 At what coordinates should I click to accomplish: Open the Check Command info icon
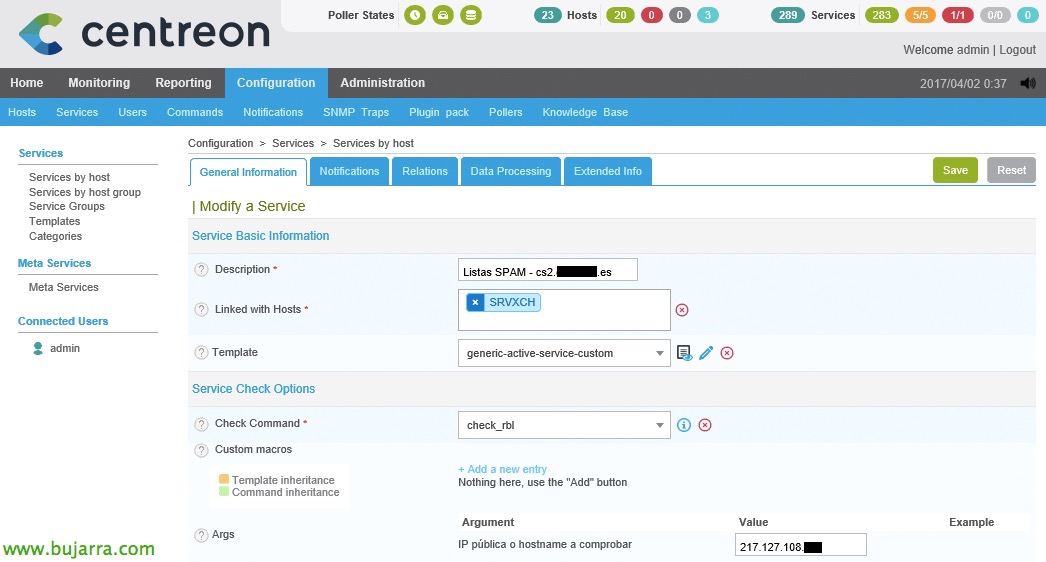(x=684, y=425)
